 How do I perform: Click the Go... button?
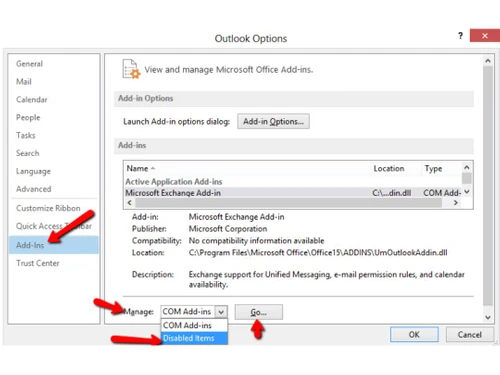pyautogui.click(x=259, y=312)
